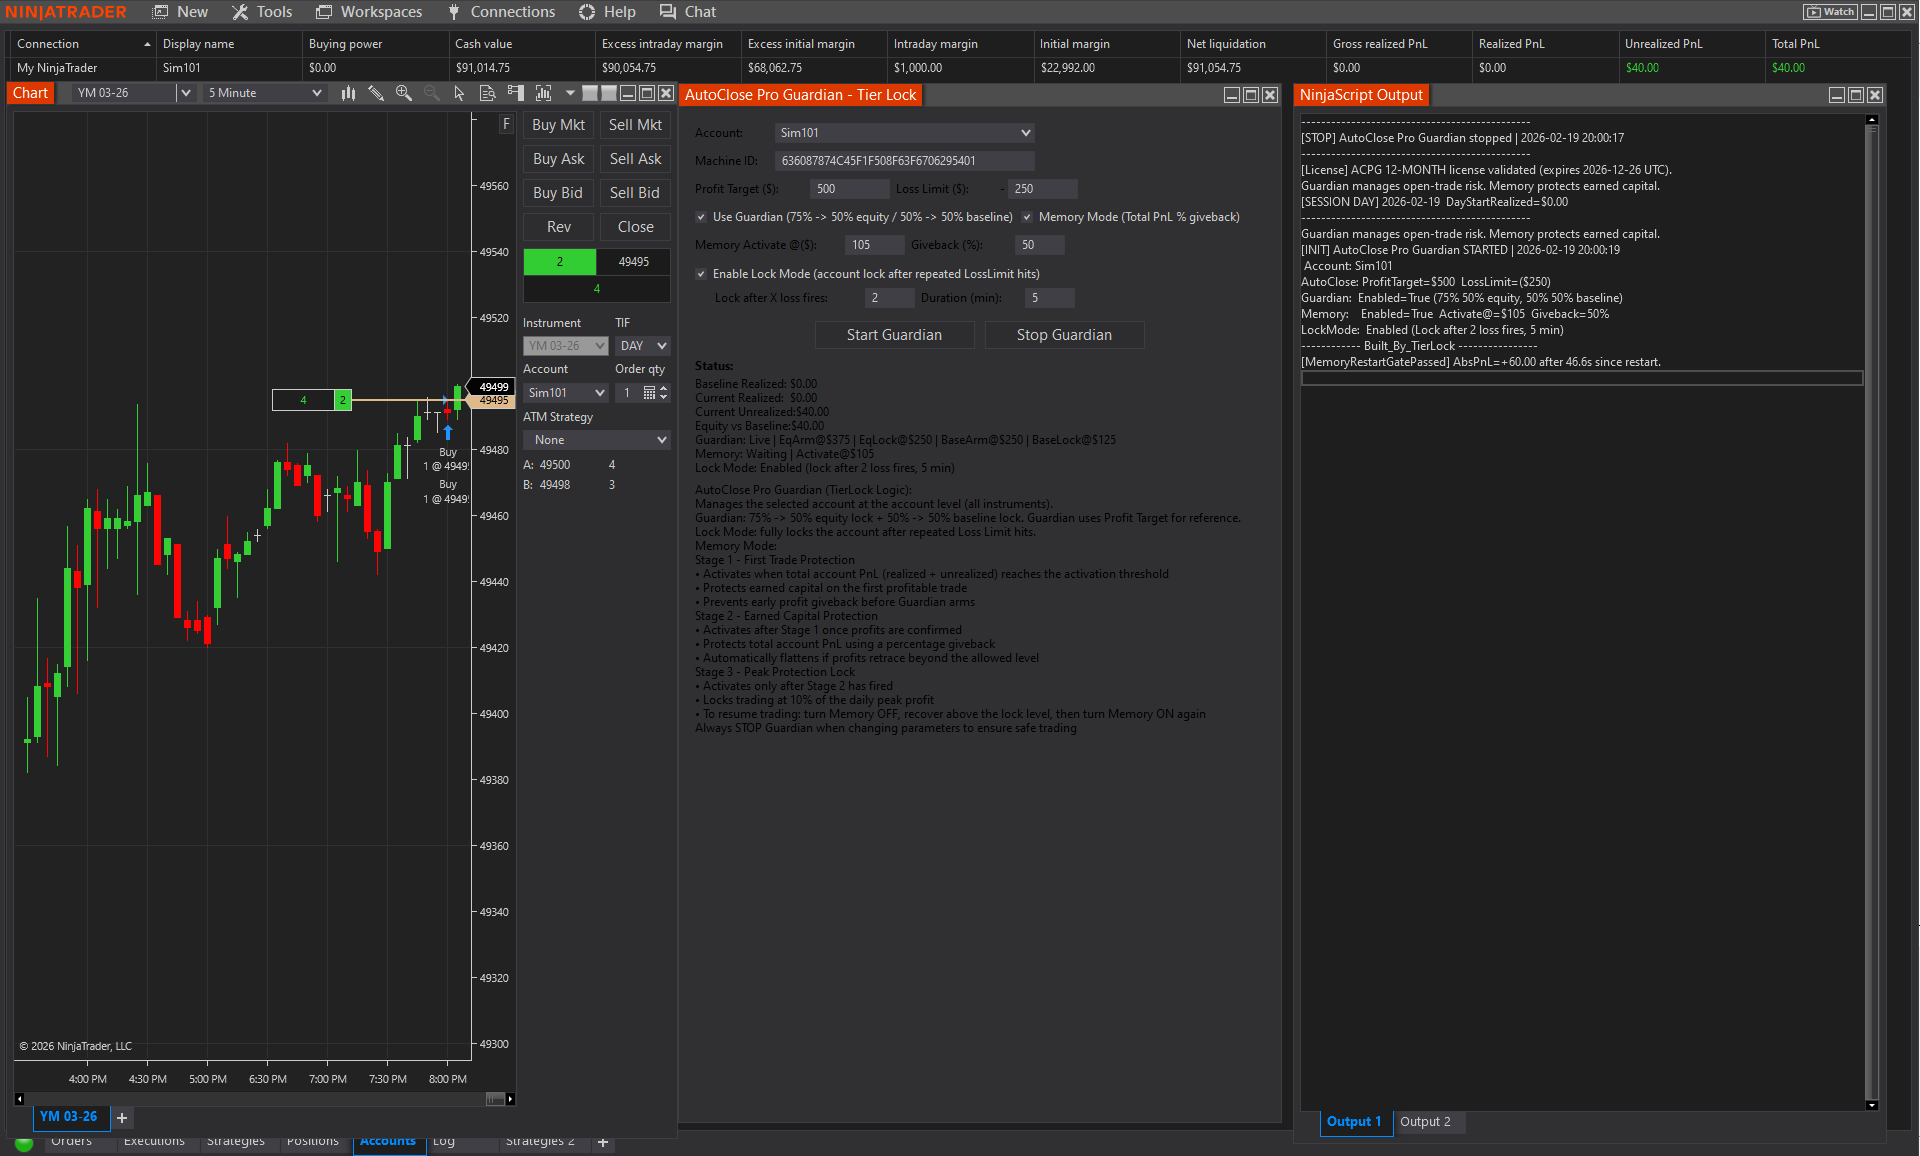Viewport: 1920px width, 1156px height.
Task: Click the Sell Bid button
Action: [635, 192]
